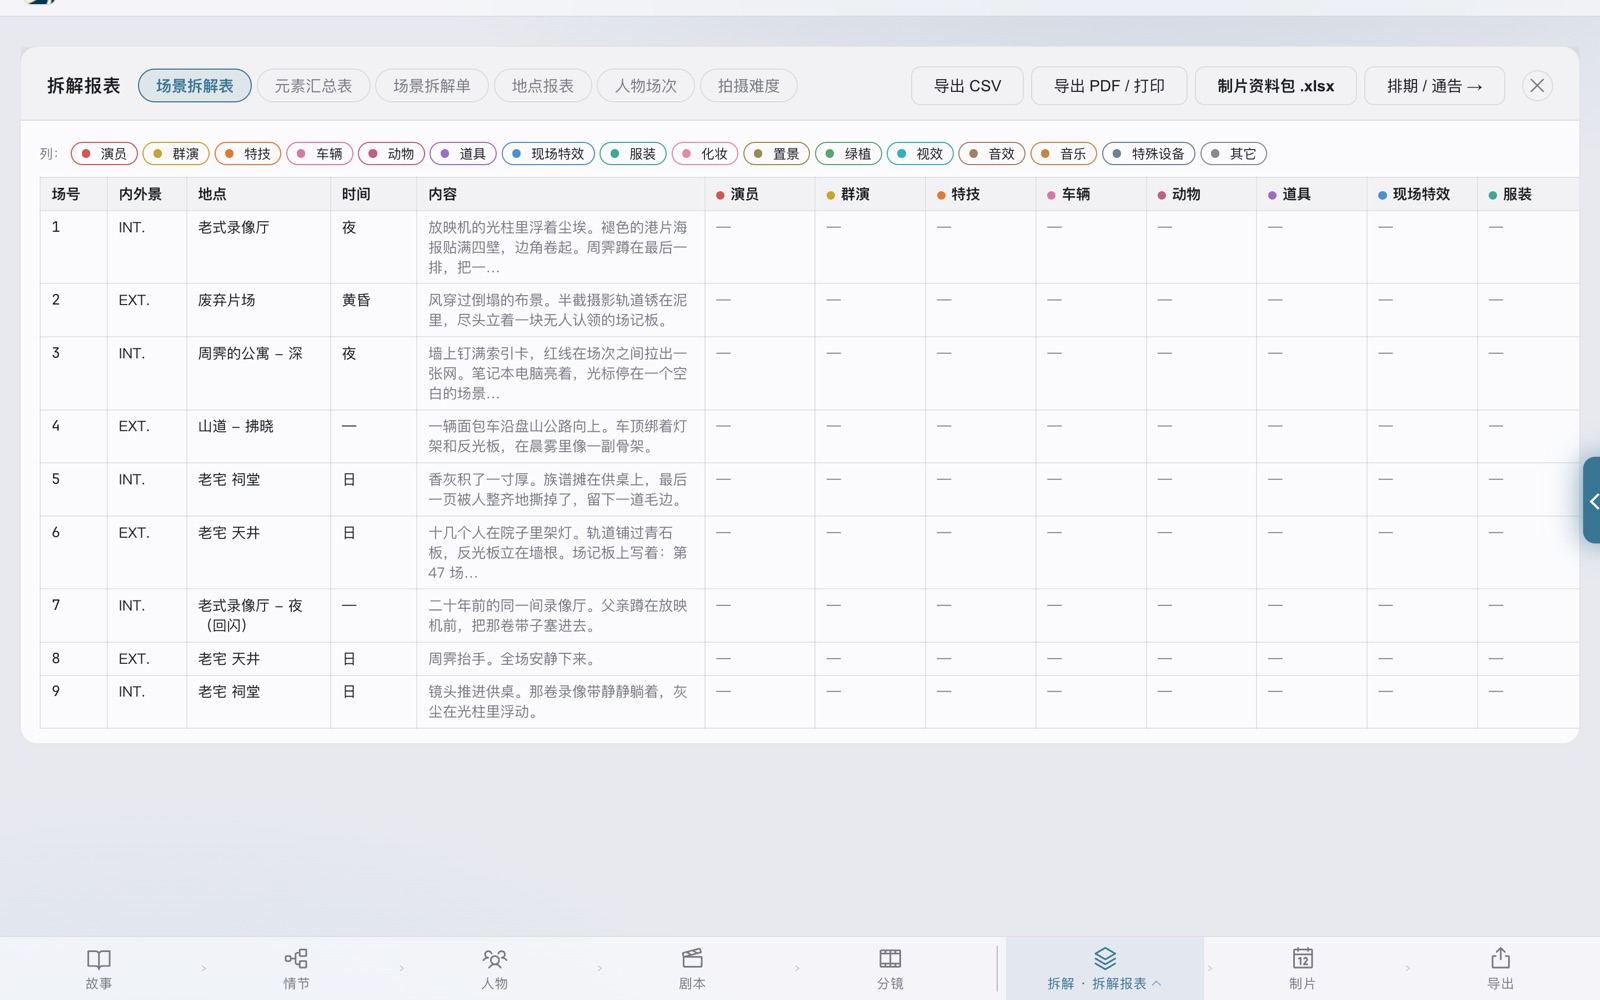Toggle the 现场特效 column chip
1600x1000 pixels.
point(548,154)
